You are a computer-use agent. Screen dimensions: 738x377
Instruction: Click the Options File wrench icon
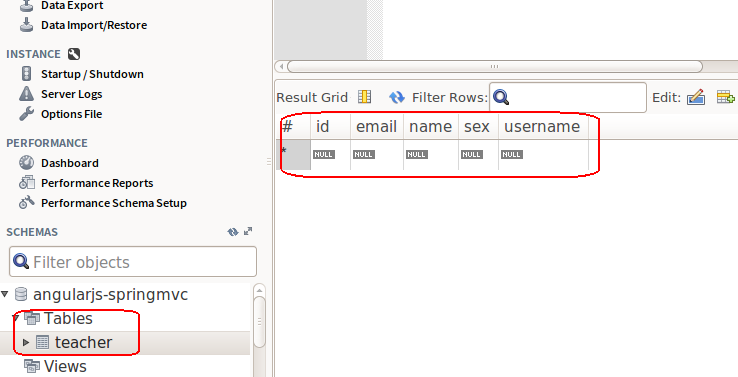point(26,113)
